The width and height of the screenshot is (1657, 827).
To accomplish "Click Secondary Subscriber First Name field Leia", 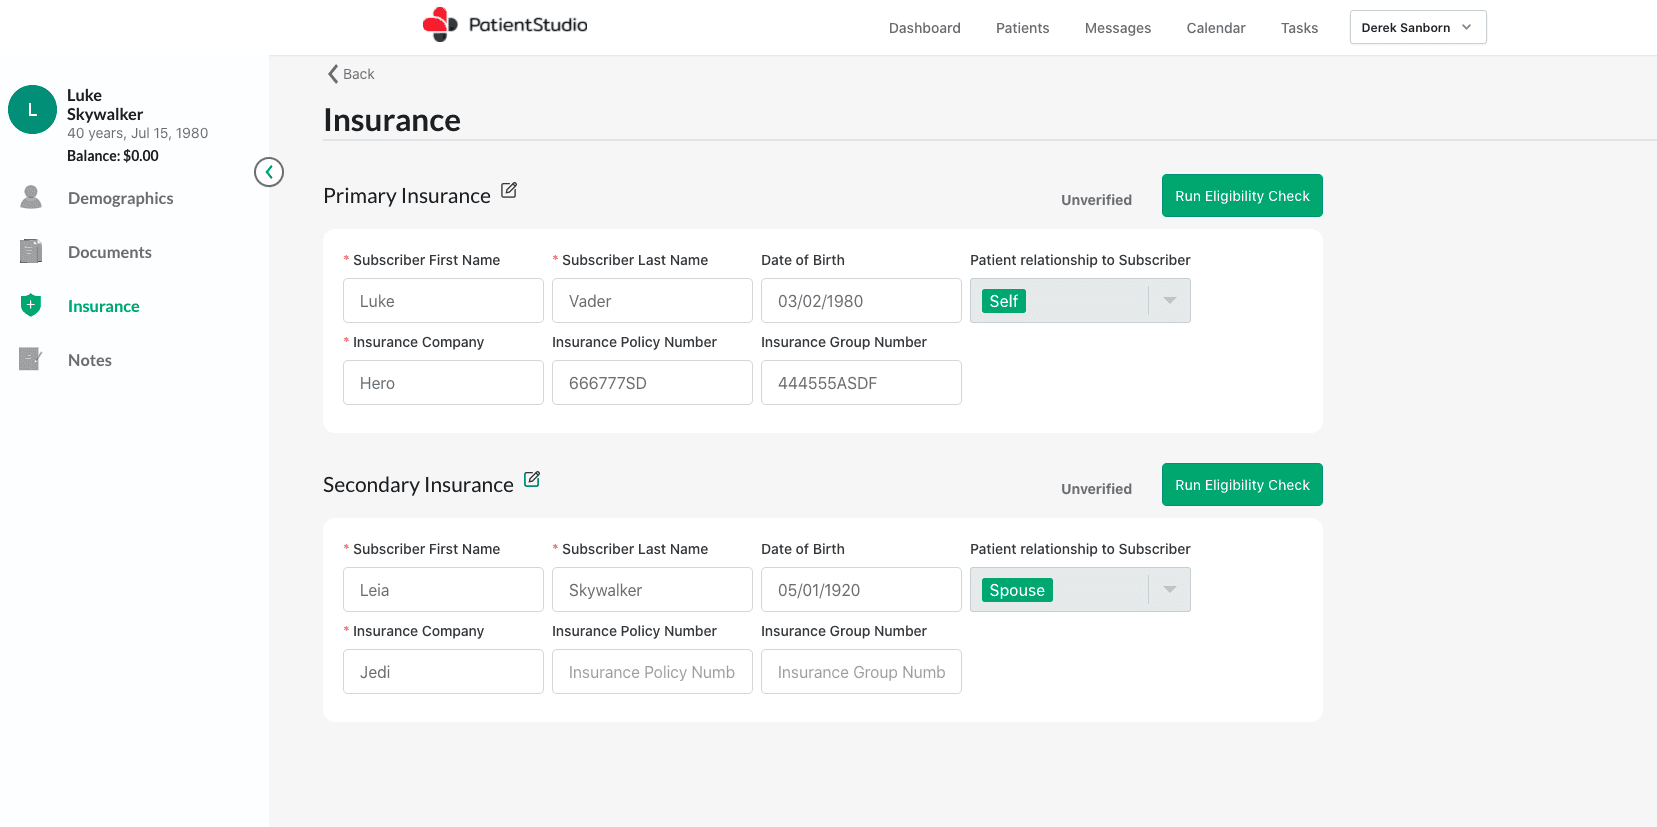I will tap(443, 590).
